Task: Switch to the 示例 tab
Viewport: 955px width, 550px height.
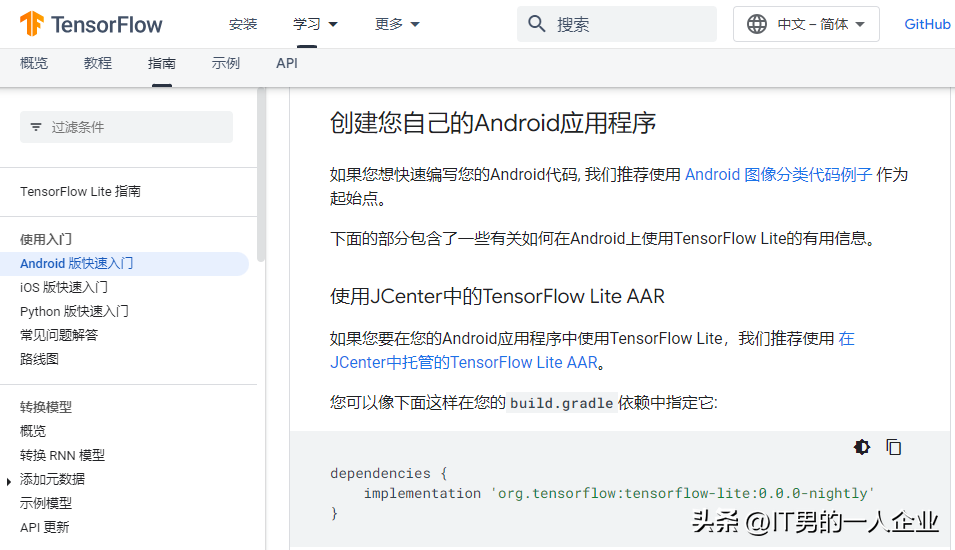Action: point(225,63)
